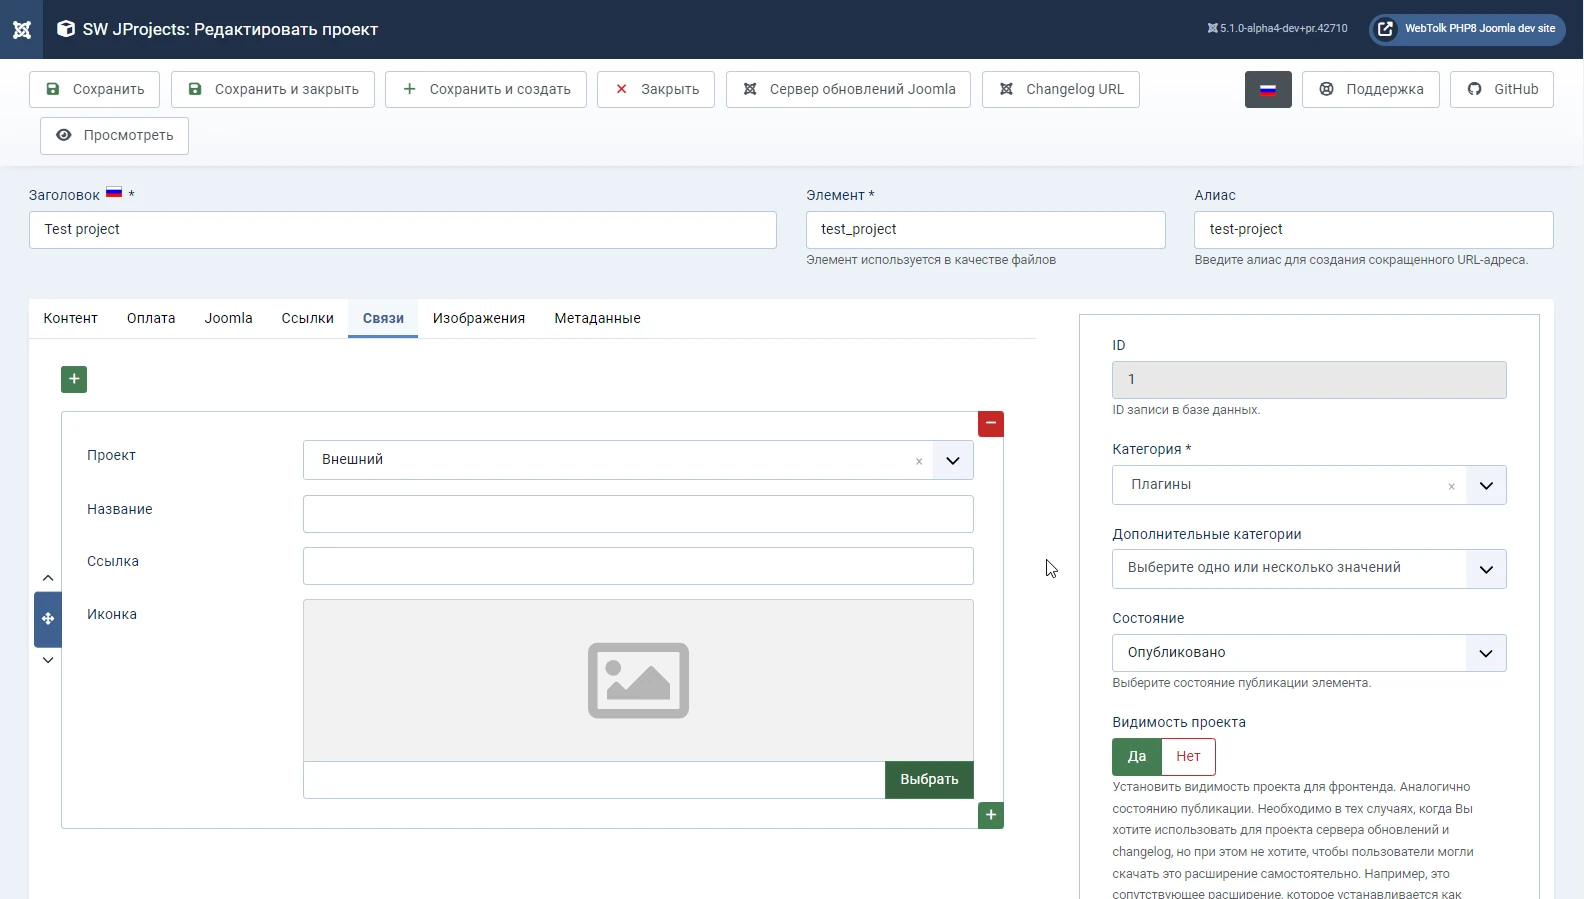Image resolution: width=1584 pixels, height=899 pixels.
Task: Click the Russian flag language button
Action: click(x=1268, y=89)
